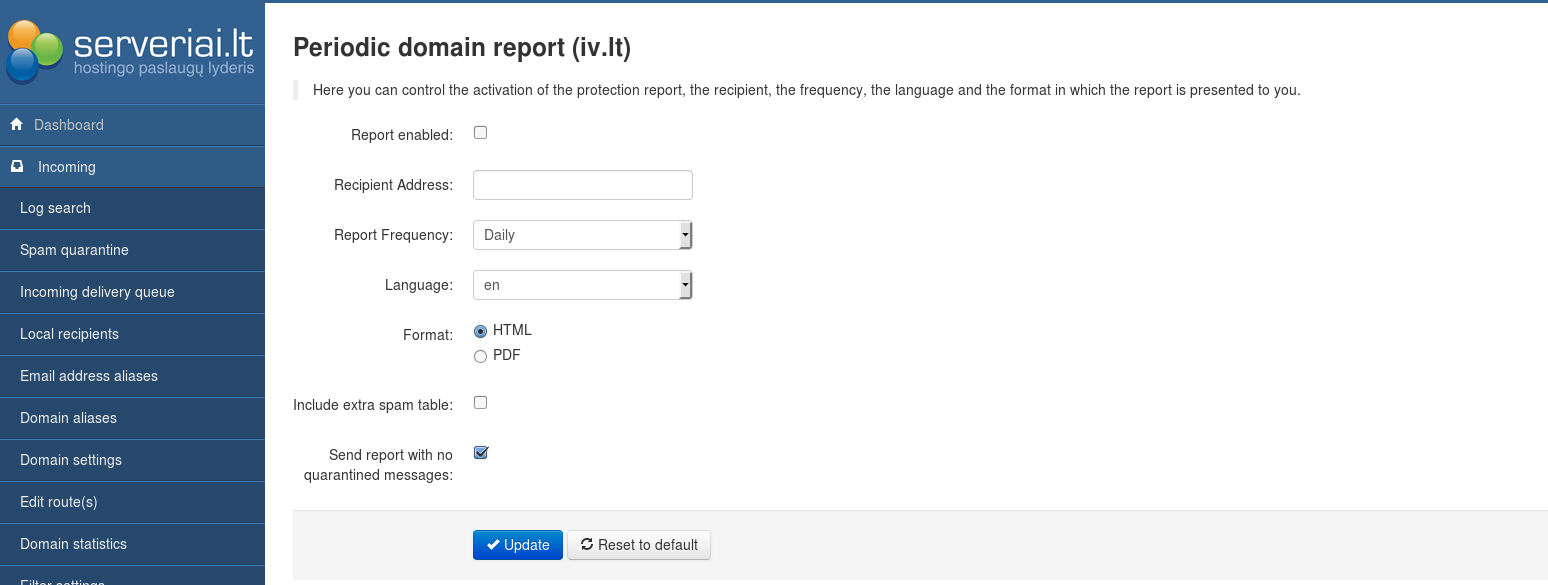The width and height of the screenshot is (1548, 585).
Task: Click the Recipient Address input field
Action: (x=582, y=185)
